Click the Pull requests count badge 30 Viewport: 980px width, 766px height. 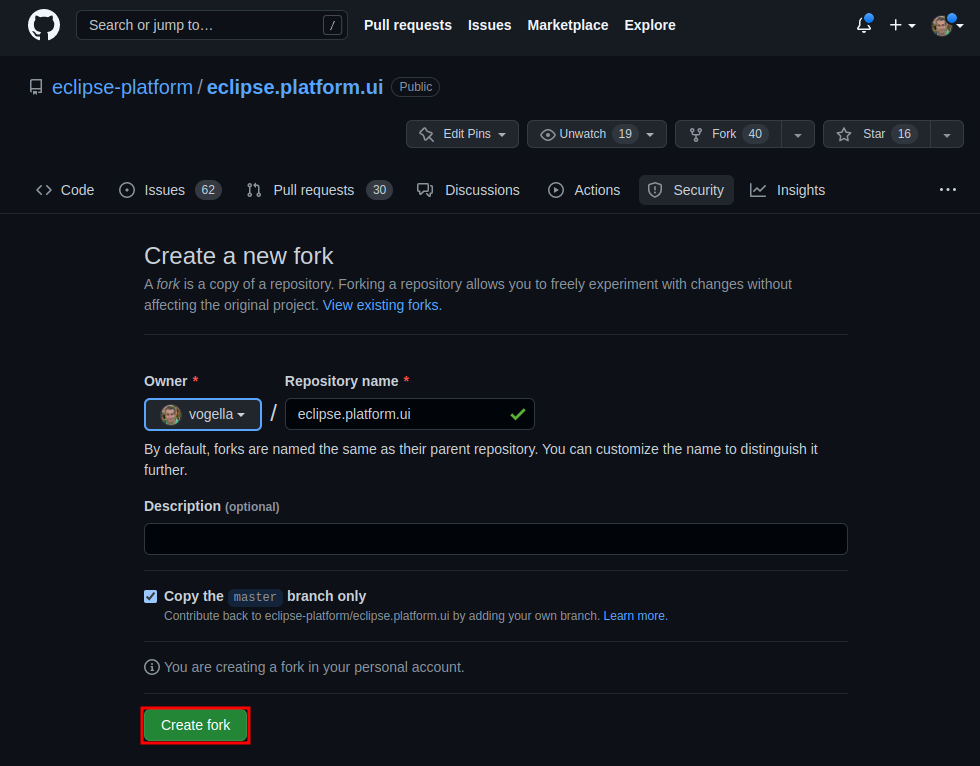379,190
